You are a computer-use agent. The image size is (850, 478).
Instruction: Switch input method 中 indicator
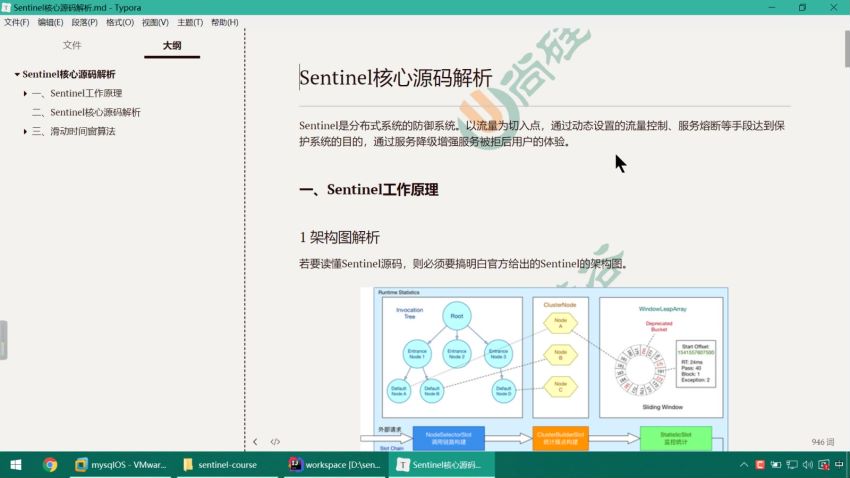pyautogui.click(x=840, y=465)
